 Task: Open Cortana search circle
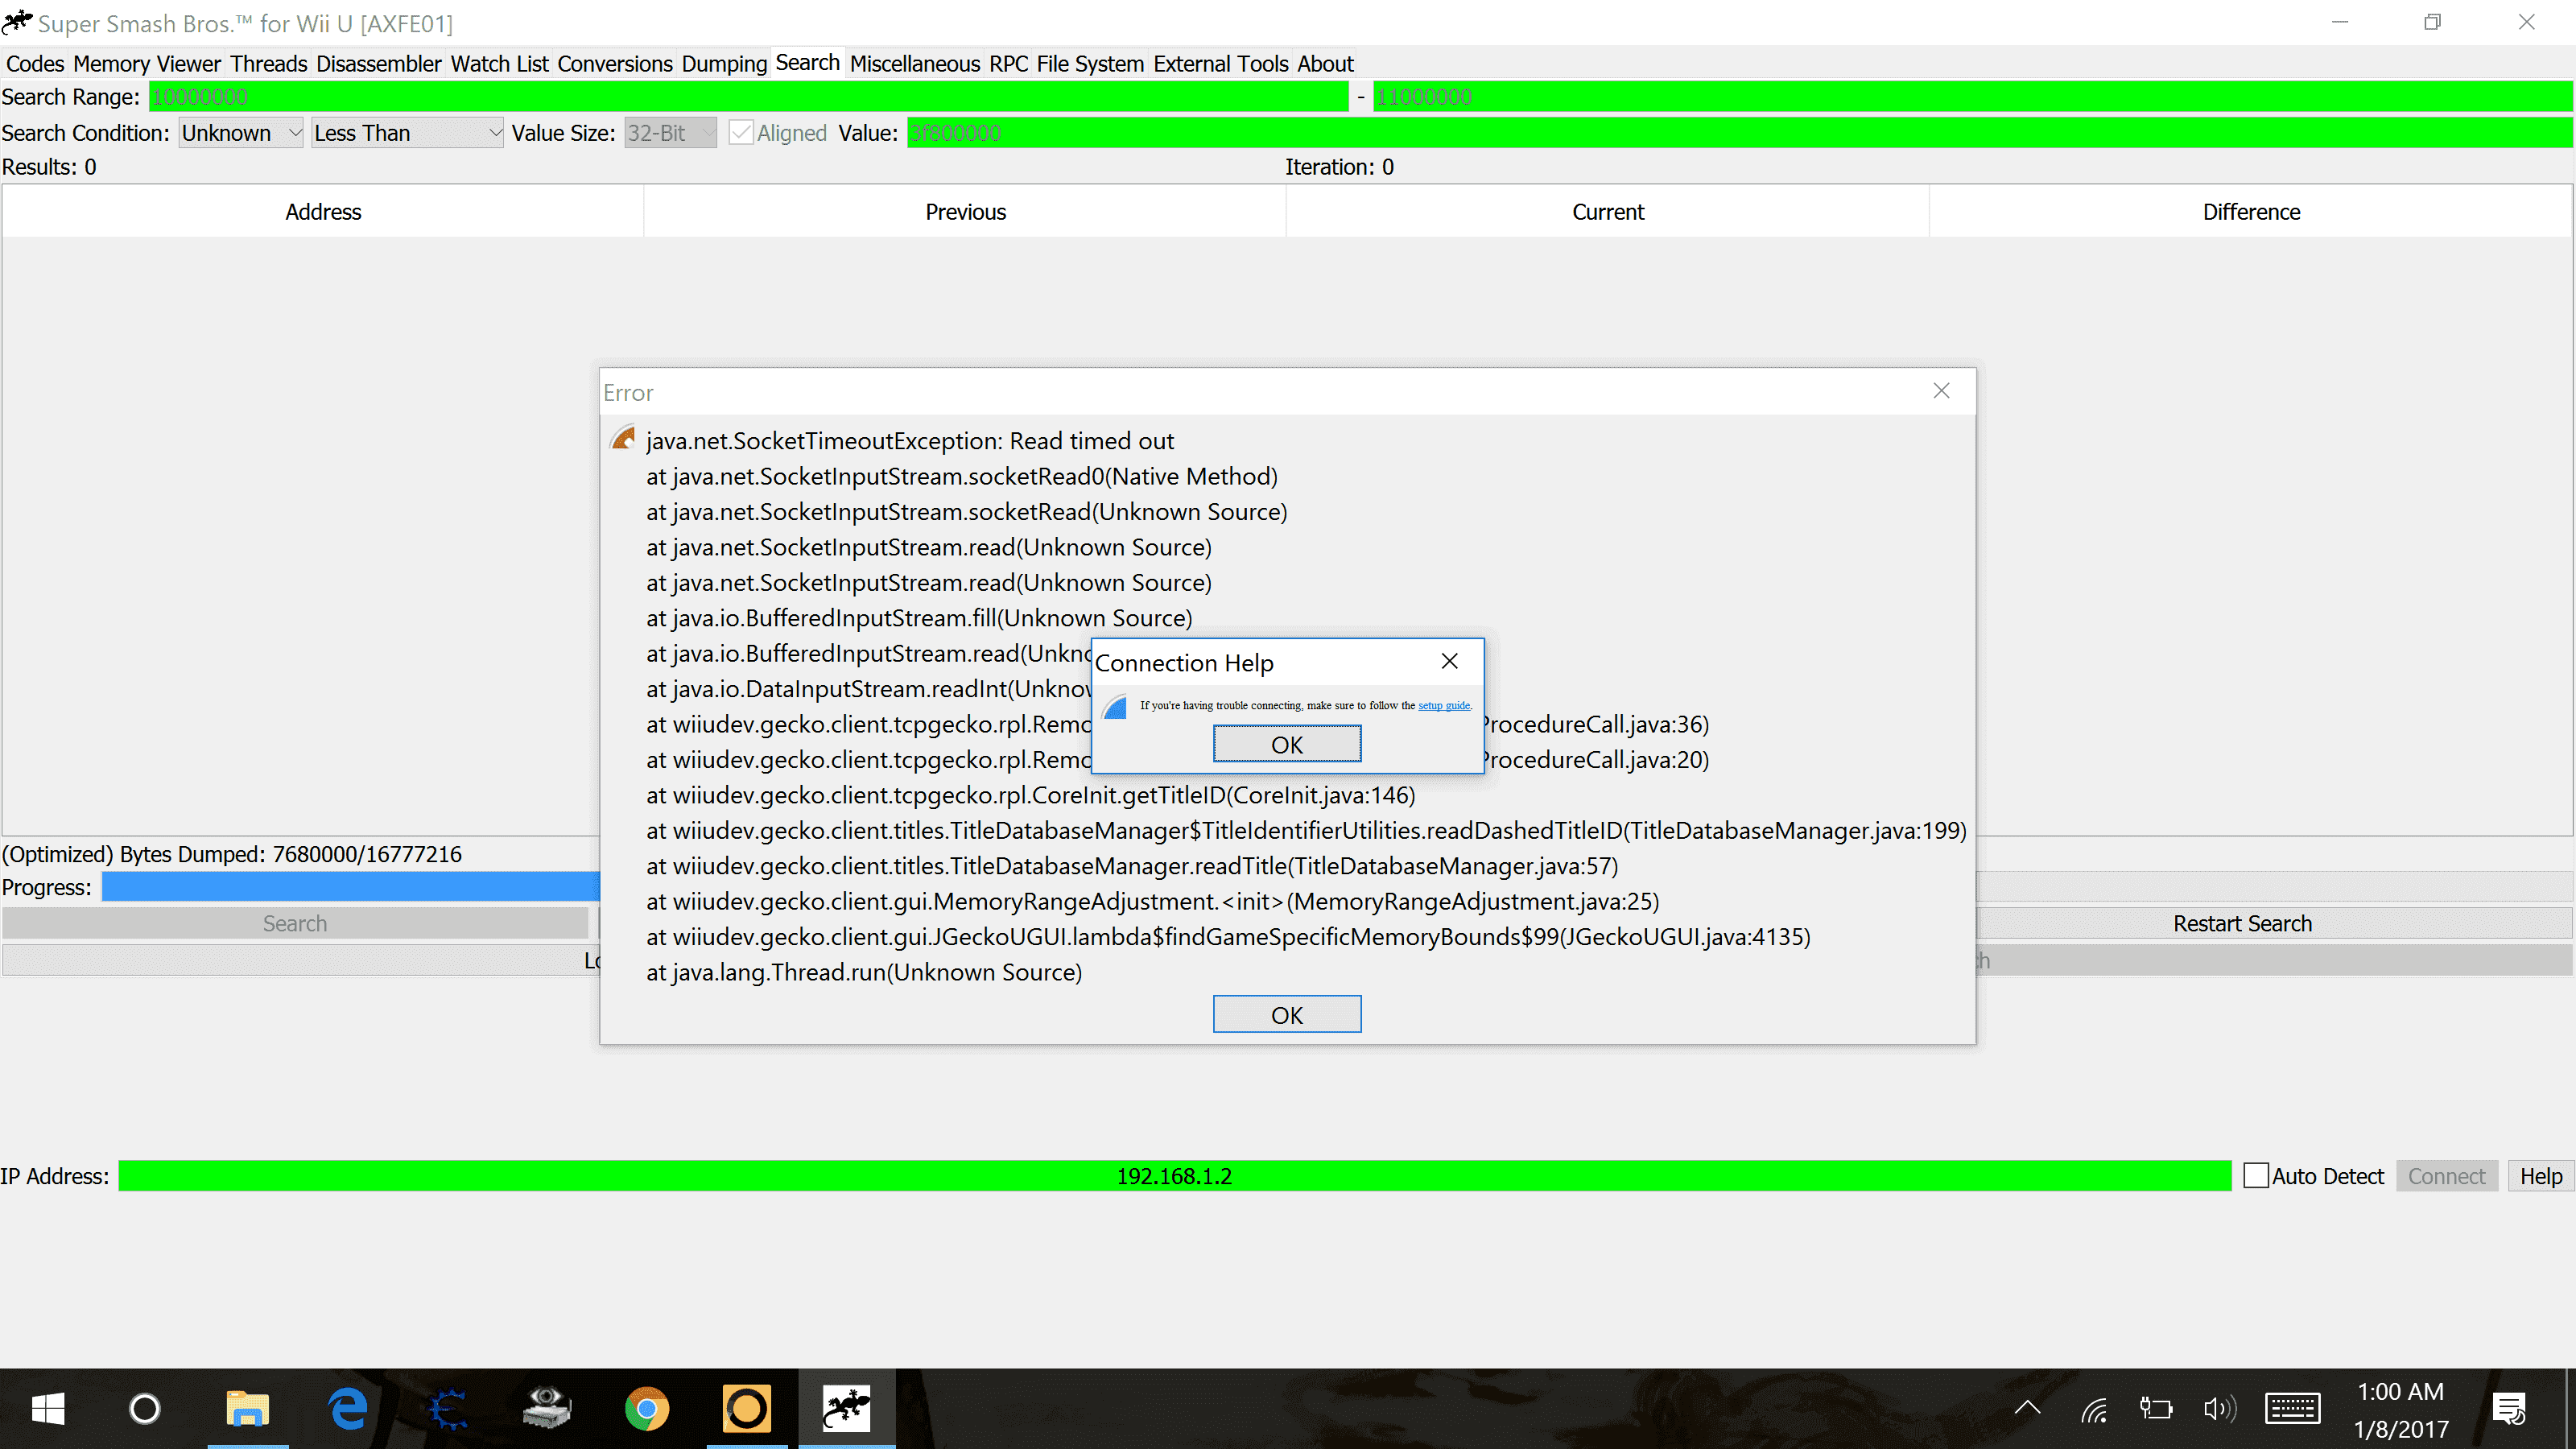(x=145, y=1409)
